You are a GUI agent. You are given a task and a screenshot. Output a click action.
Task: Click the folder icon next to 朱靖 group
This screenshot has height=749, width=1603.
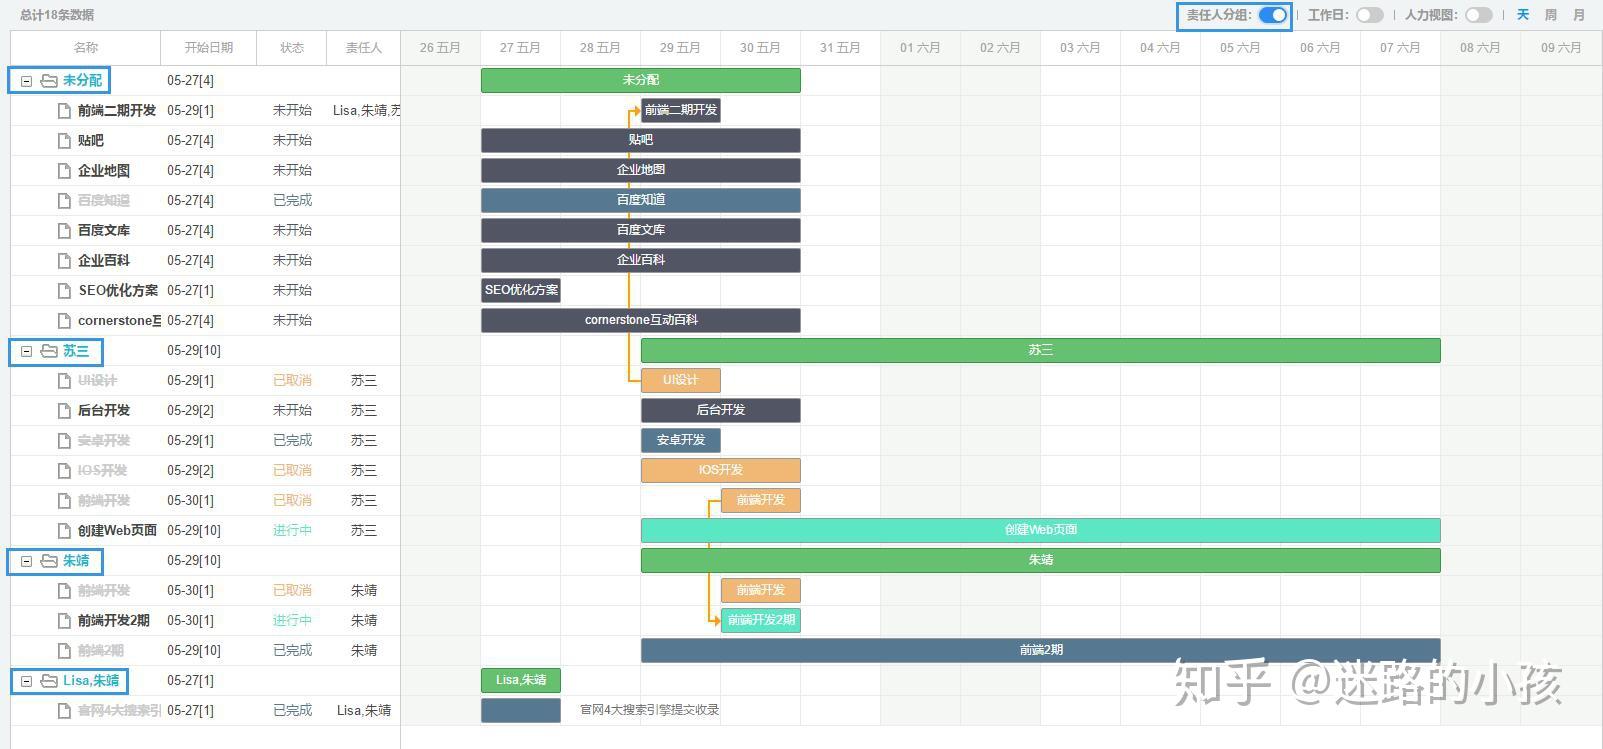tap(48, 561)
